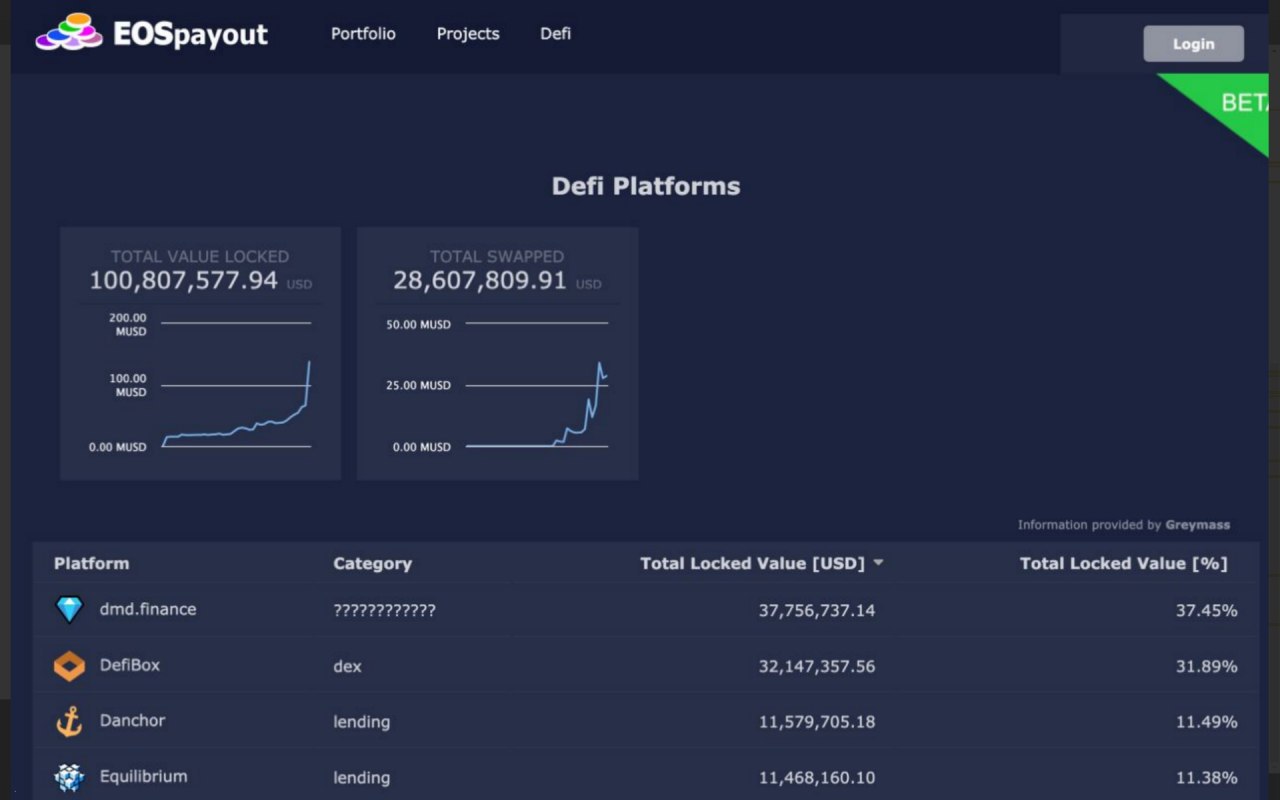Click the Total Value Locked chart
The height and width of the screenshot is (800, 1280).
tap(236, 385)
